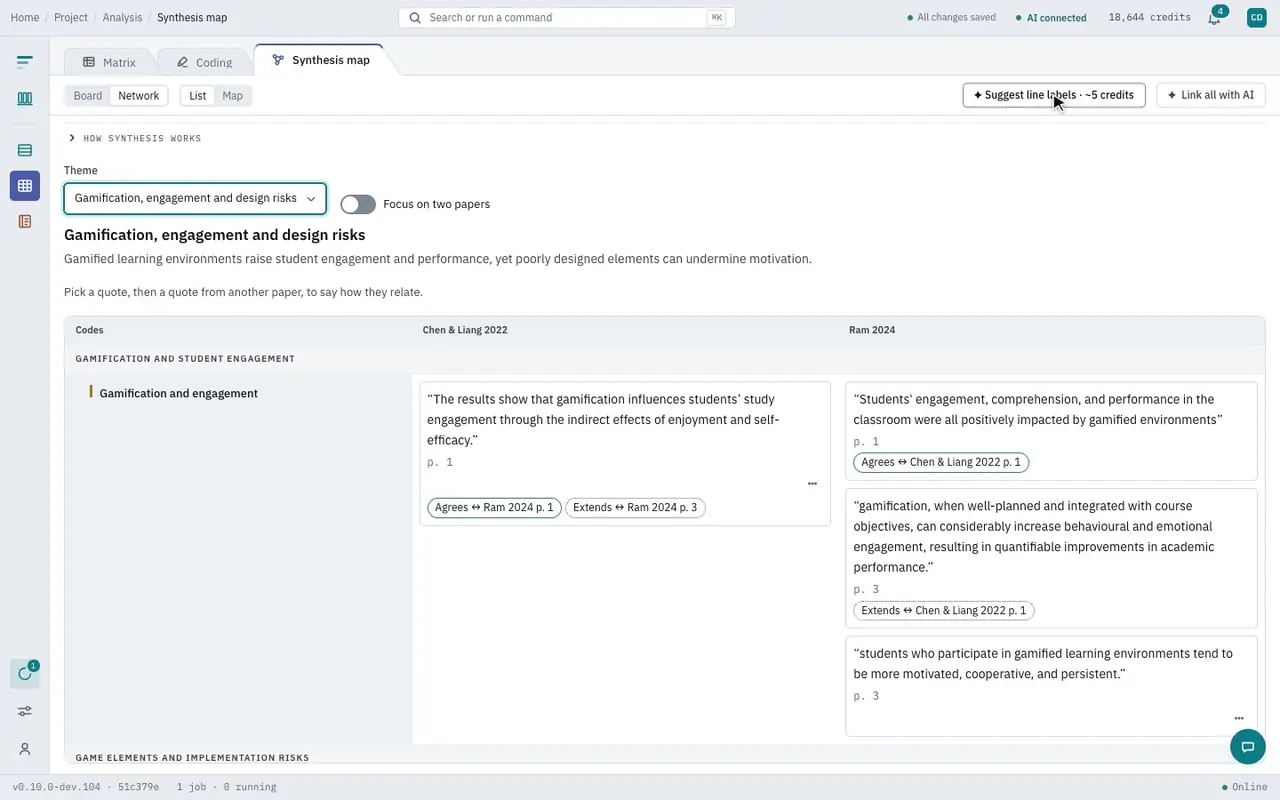Collapse the sidebar with the menu icon
Image resolution: width=1280 pixels, height=800 pixels.
[25, 62]
